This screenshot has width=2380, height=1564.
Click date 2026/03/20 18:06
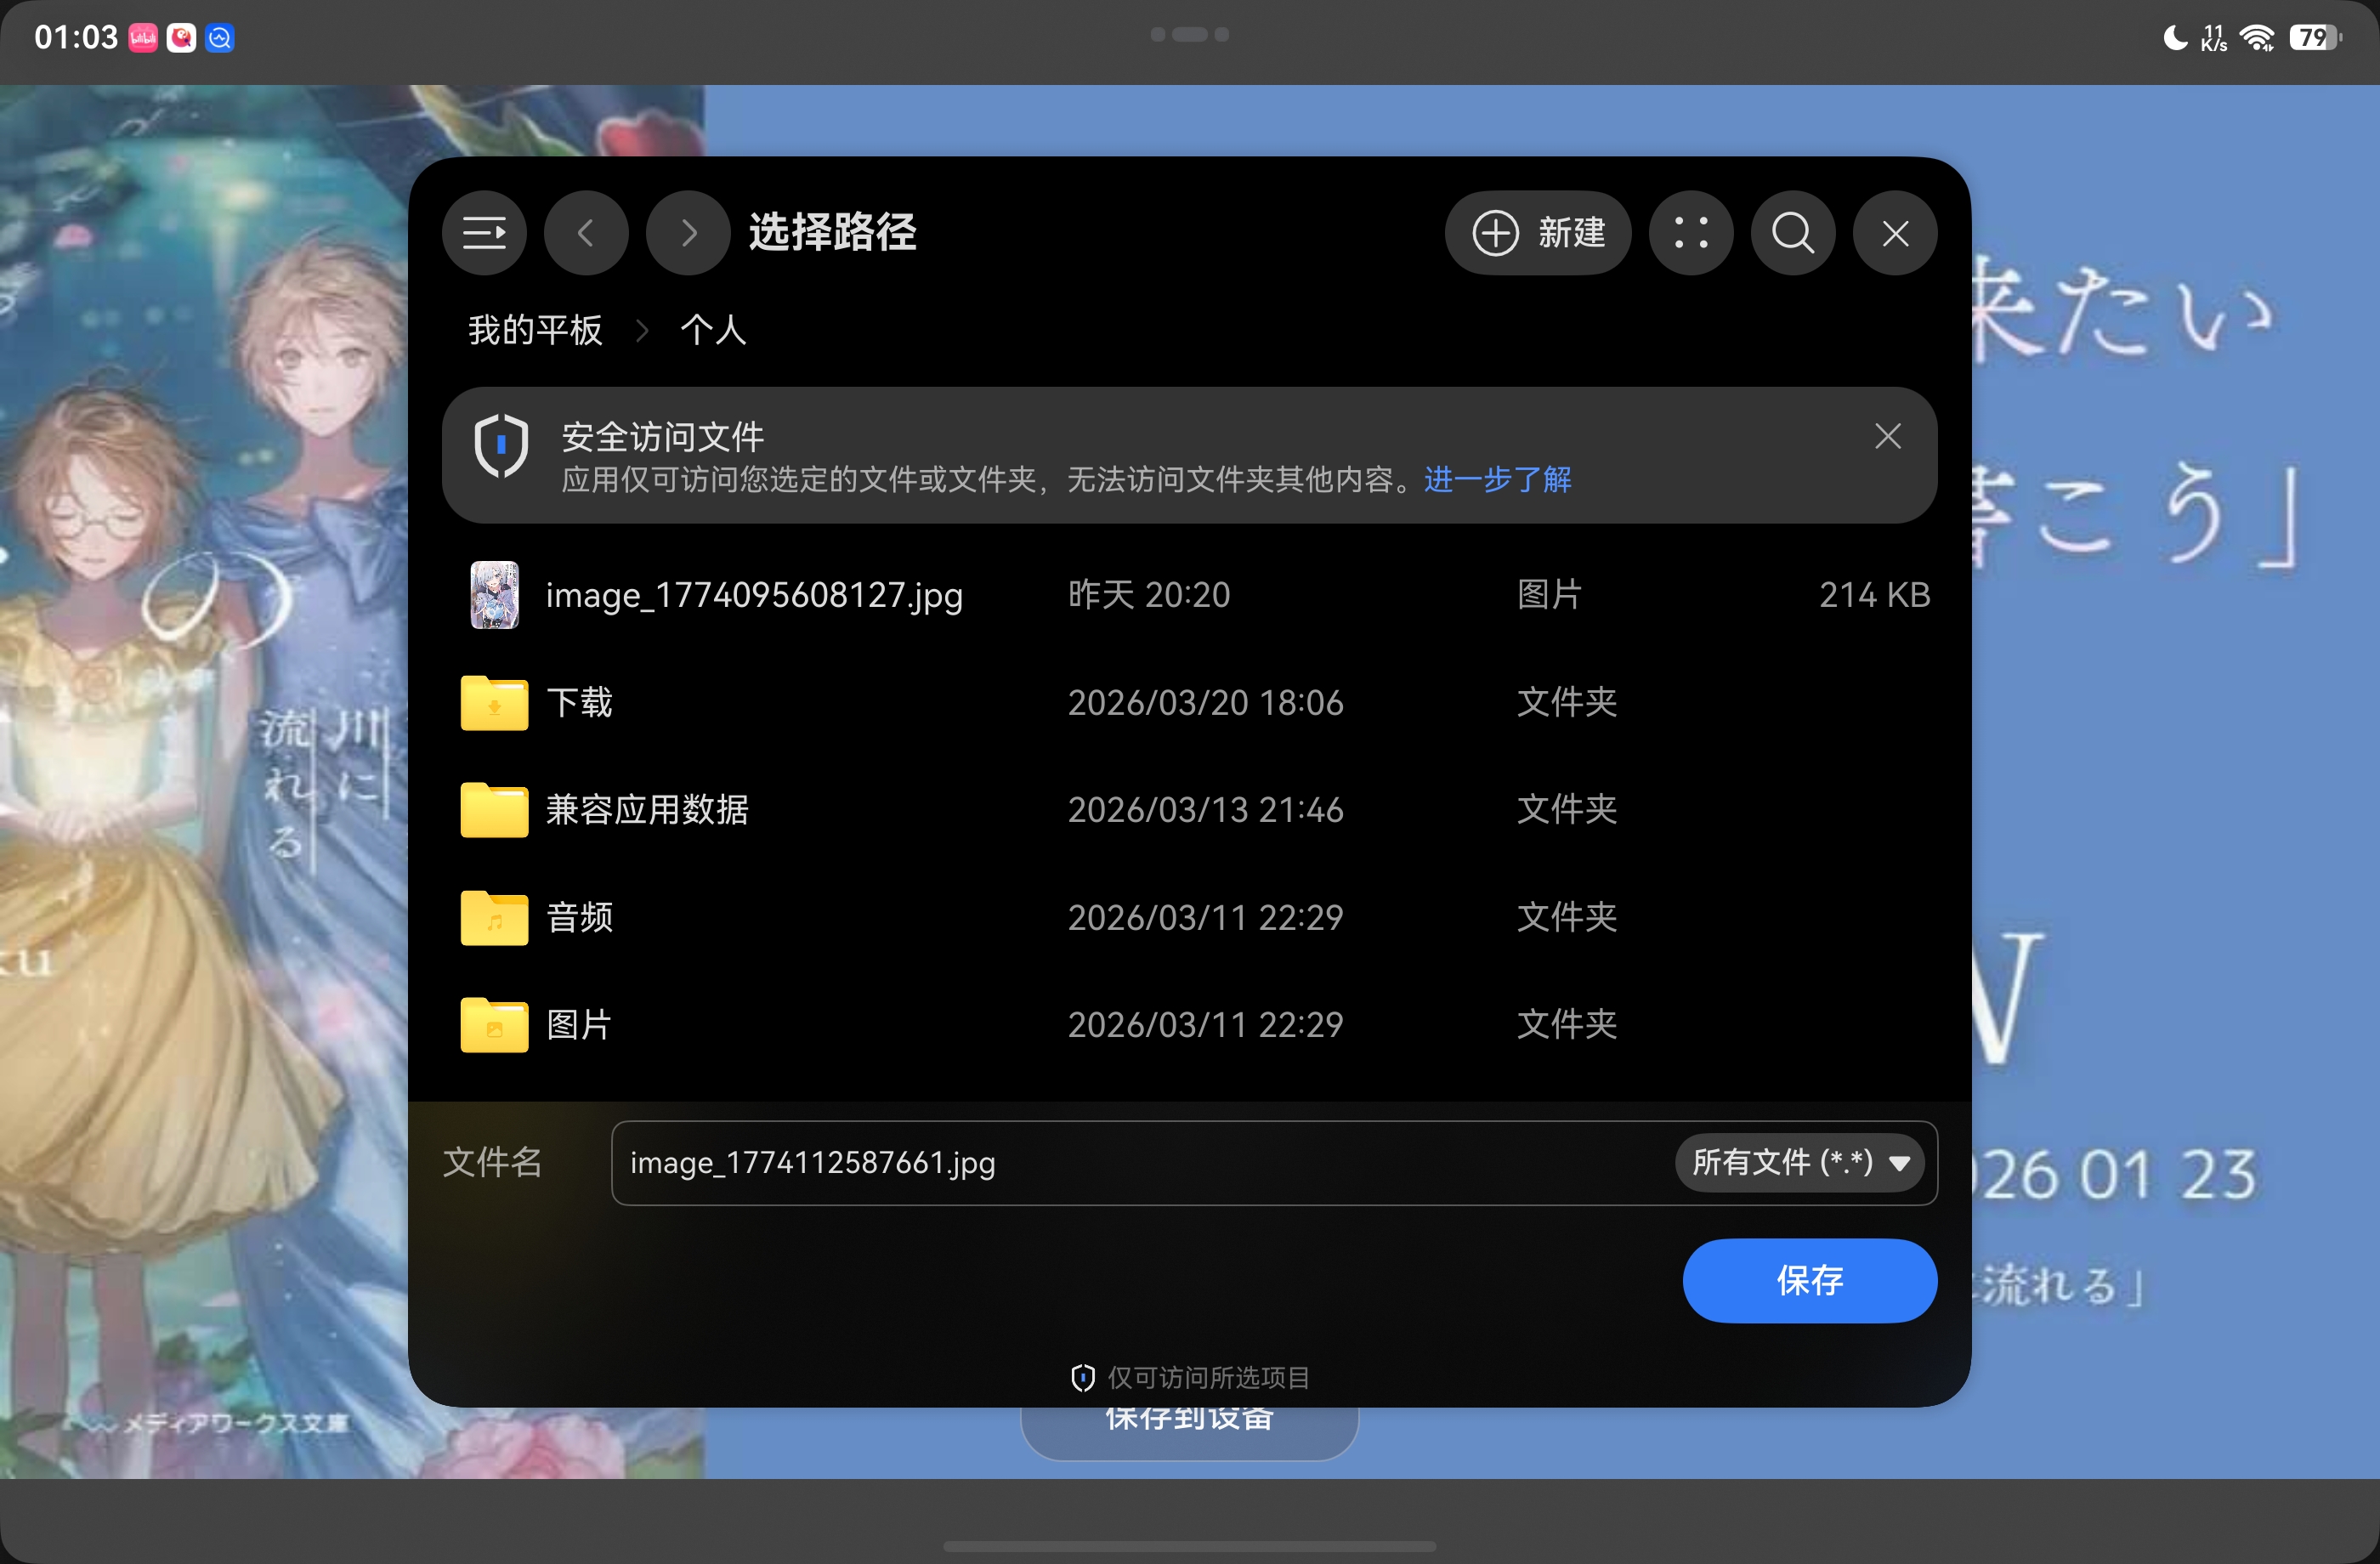click(x=1205, y=702)
